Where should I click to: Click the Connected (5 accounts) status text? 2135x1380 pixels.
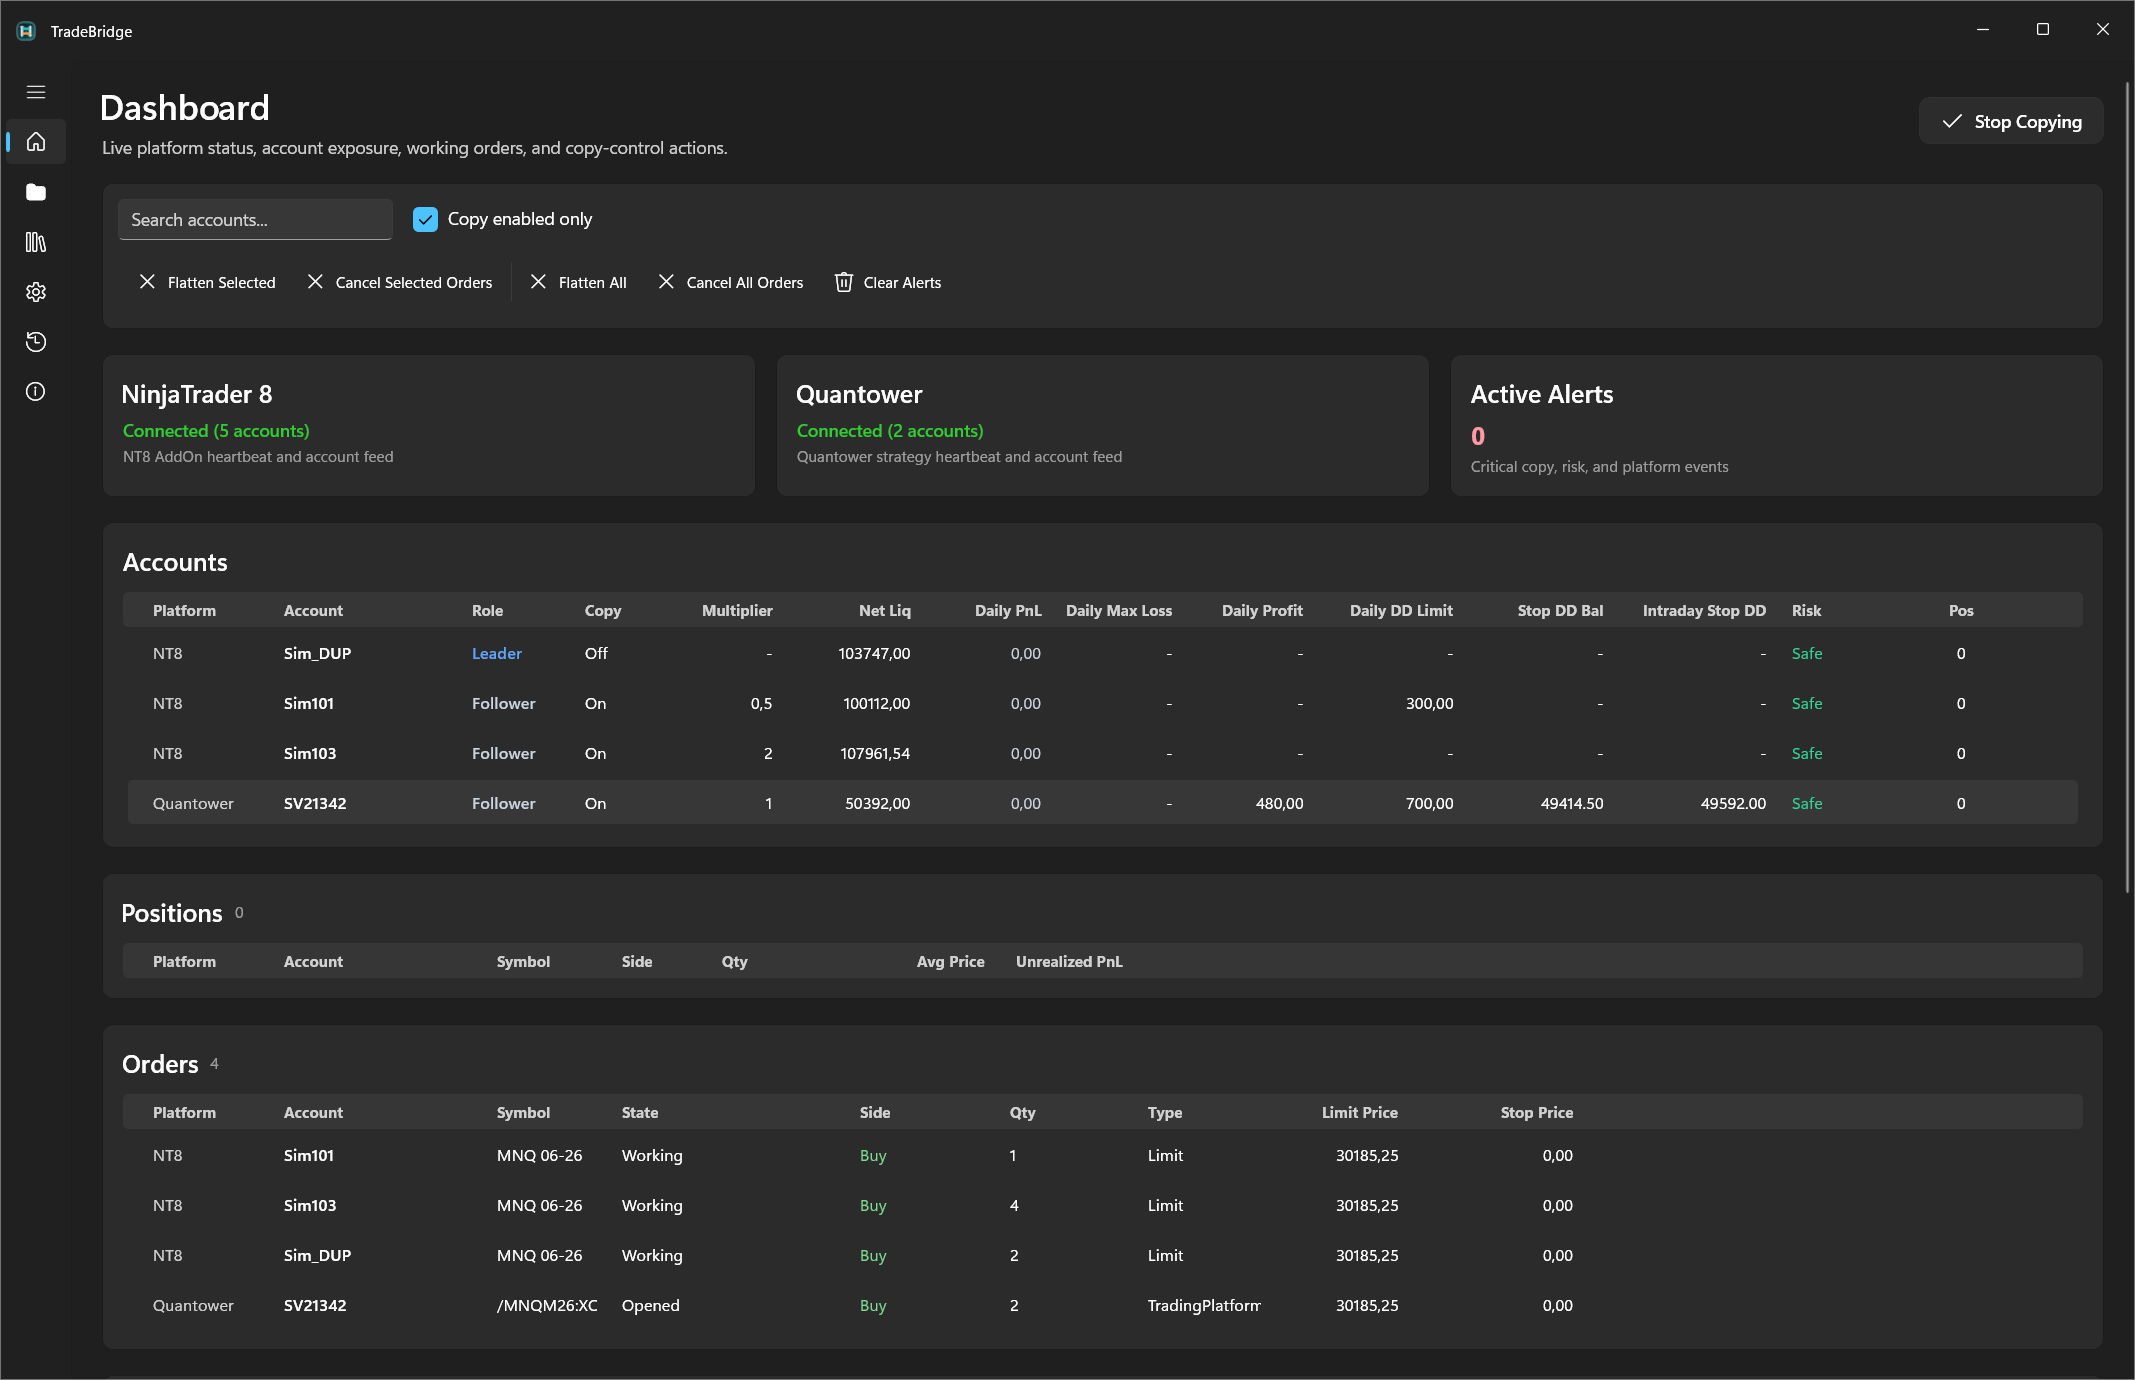coord(216,430)
